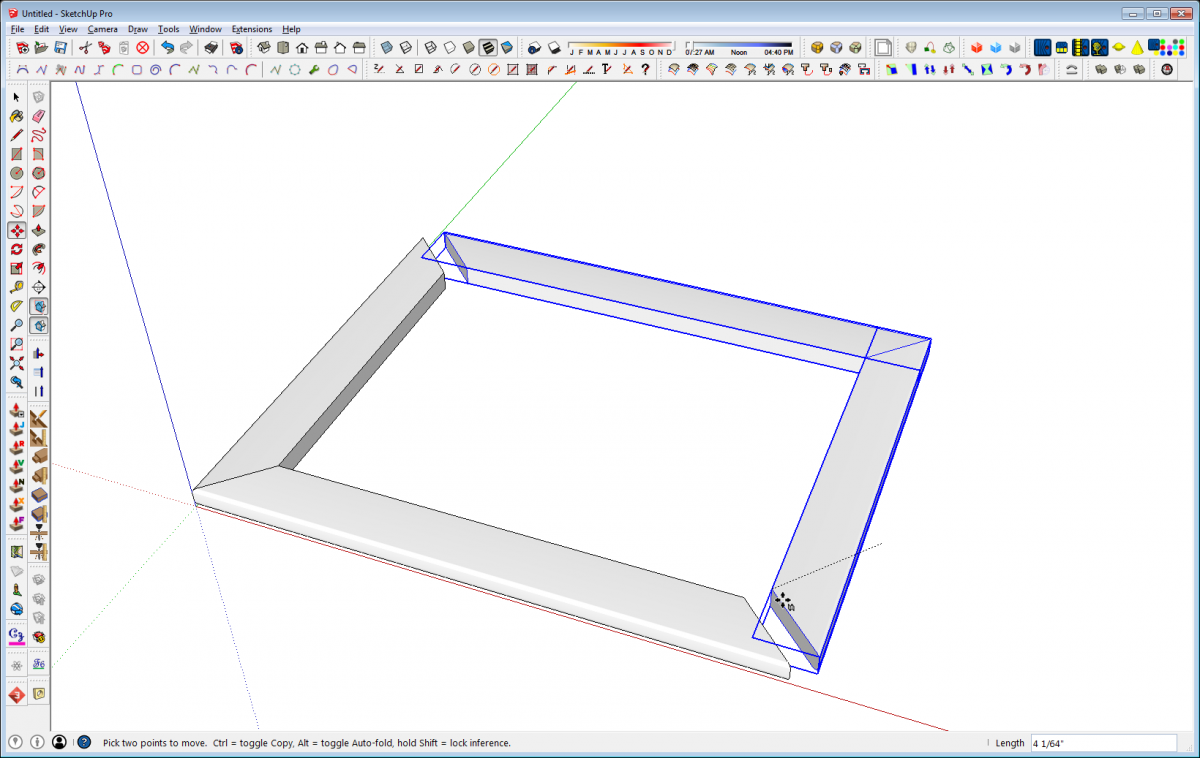Select the Tape Measure tool
This screenshot has height=758, width=1200.
[15, 287]
